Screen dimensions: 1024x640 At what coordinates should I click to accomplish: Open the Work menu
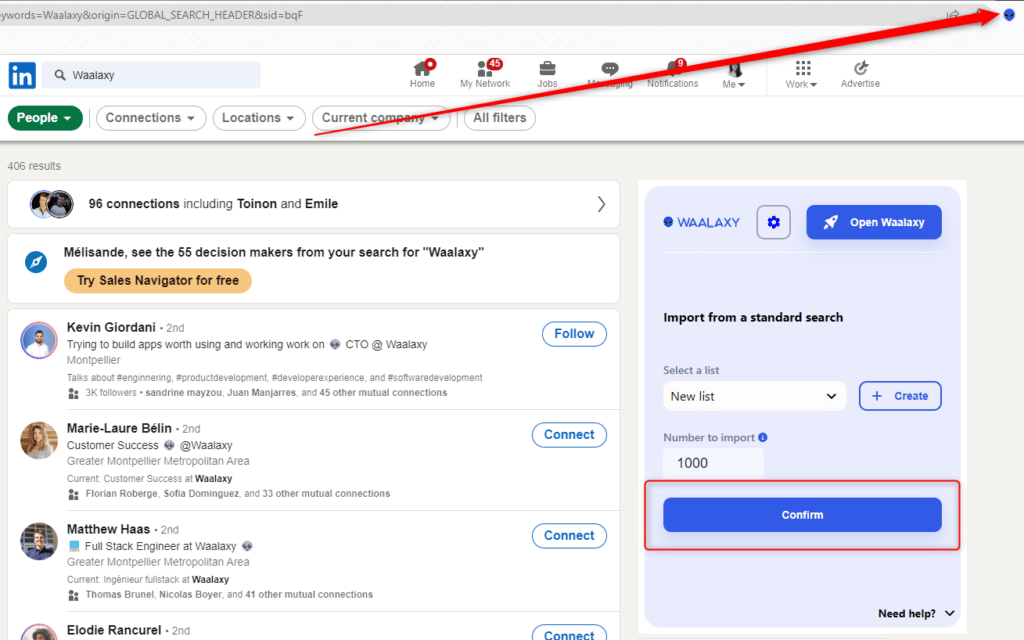tap(801, 71)
